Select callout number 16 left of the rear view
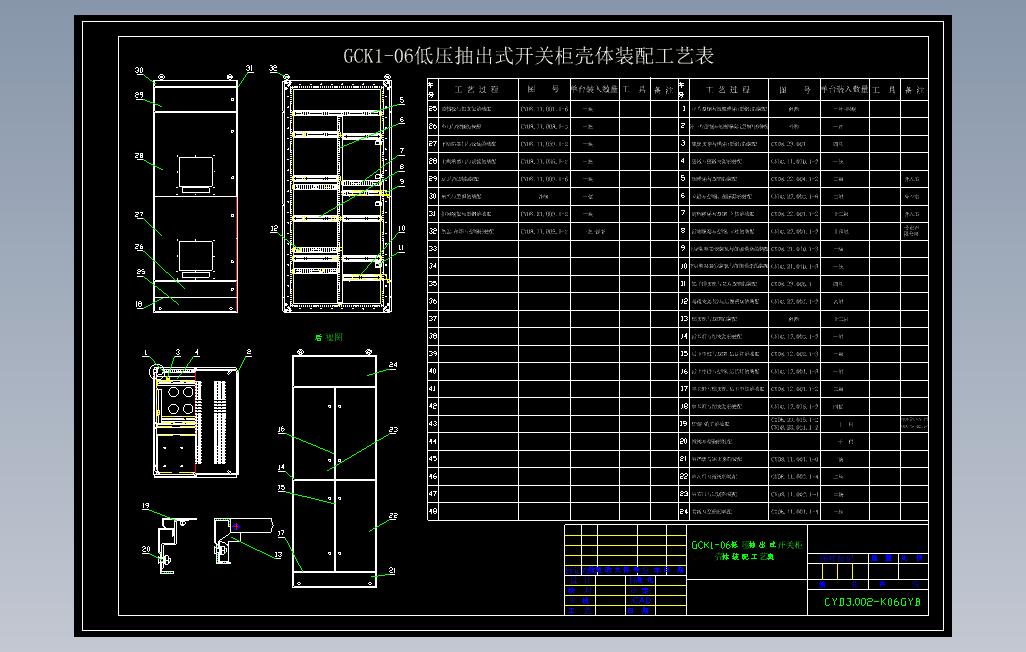The image size is (1026, 652). pyautogui.click(x=281, y=430)
